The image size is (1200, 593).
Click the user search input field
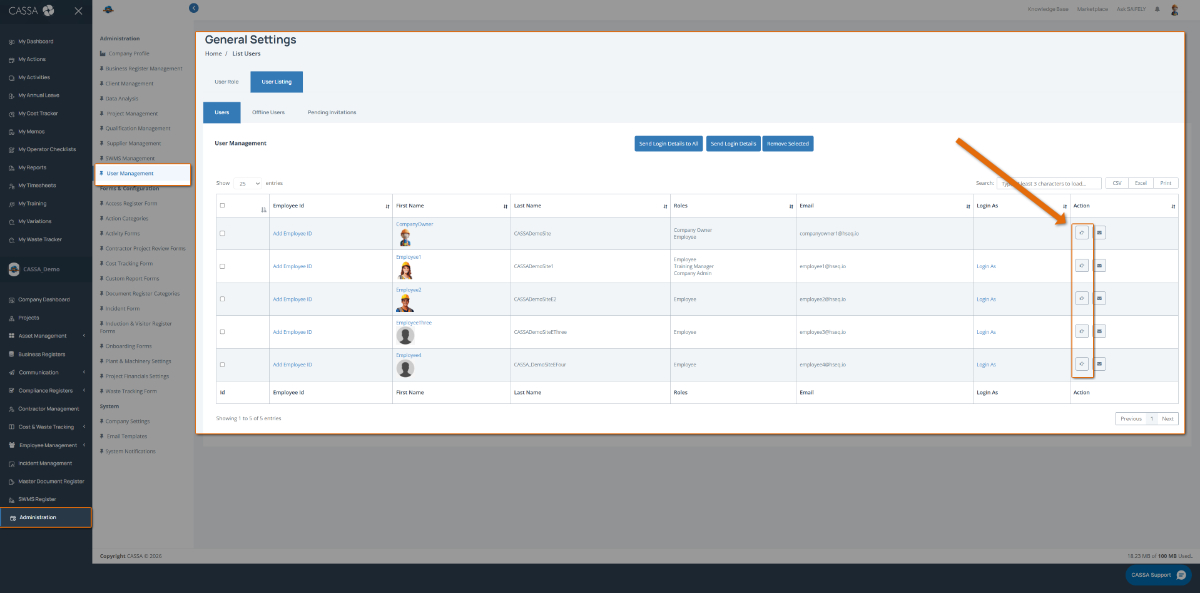1050,184
